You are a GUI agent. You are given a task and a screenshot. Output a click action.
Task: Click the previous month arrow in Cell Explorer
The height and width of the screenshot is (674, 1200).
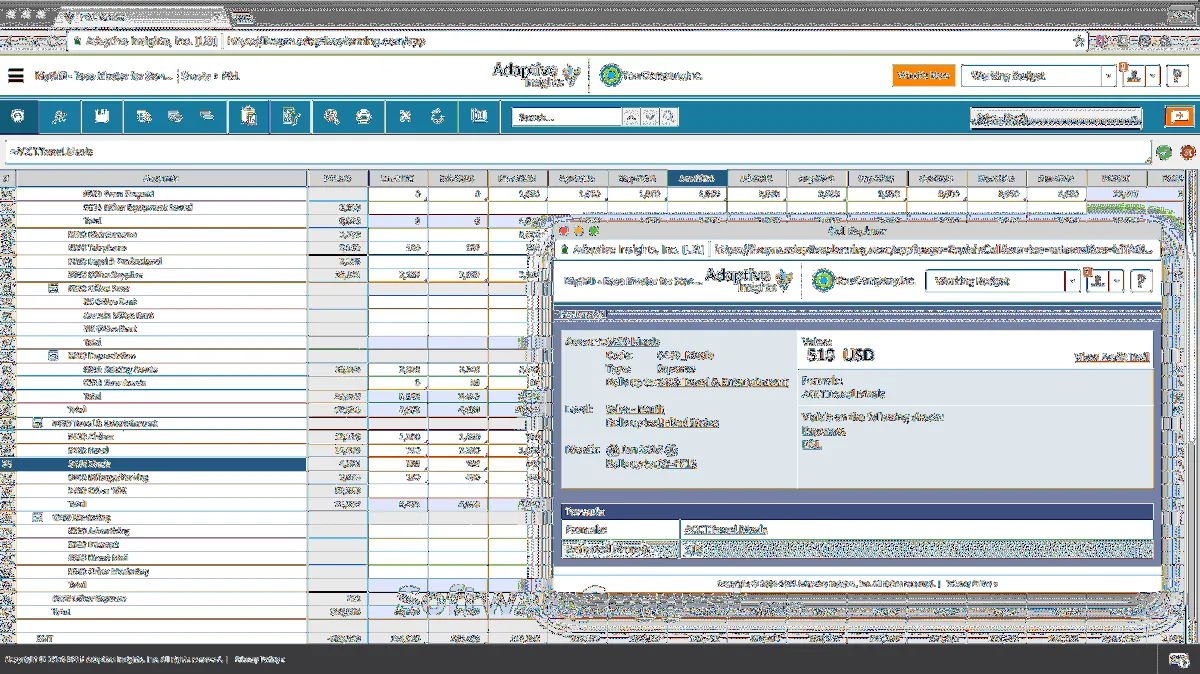click(613, 450)
